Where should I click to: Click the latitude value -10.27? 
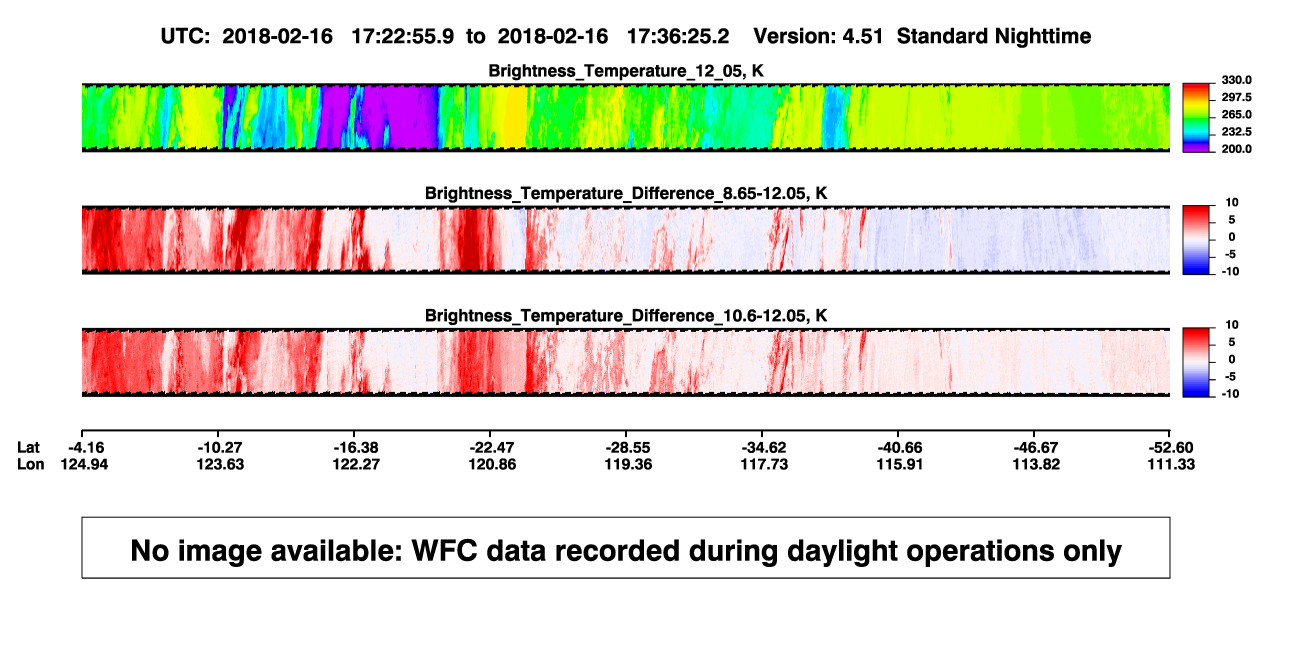pyautogui.click(x=221, y=447)
